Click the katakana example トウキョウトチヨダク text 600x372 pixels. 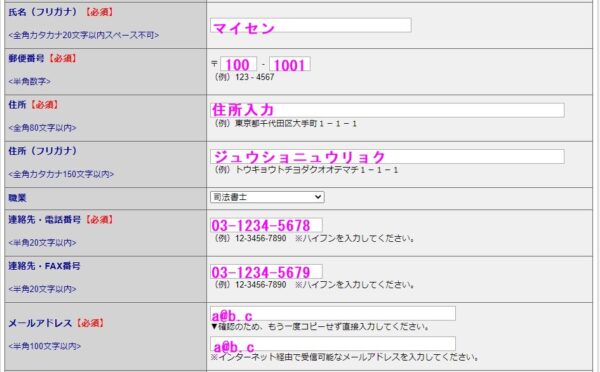tap(306, 170)
